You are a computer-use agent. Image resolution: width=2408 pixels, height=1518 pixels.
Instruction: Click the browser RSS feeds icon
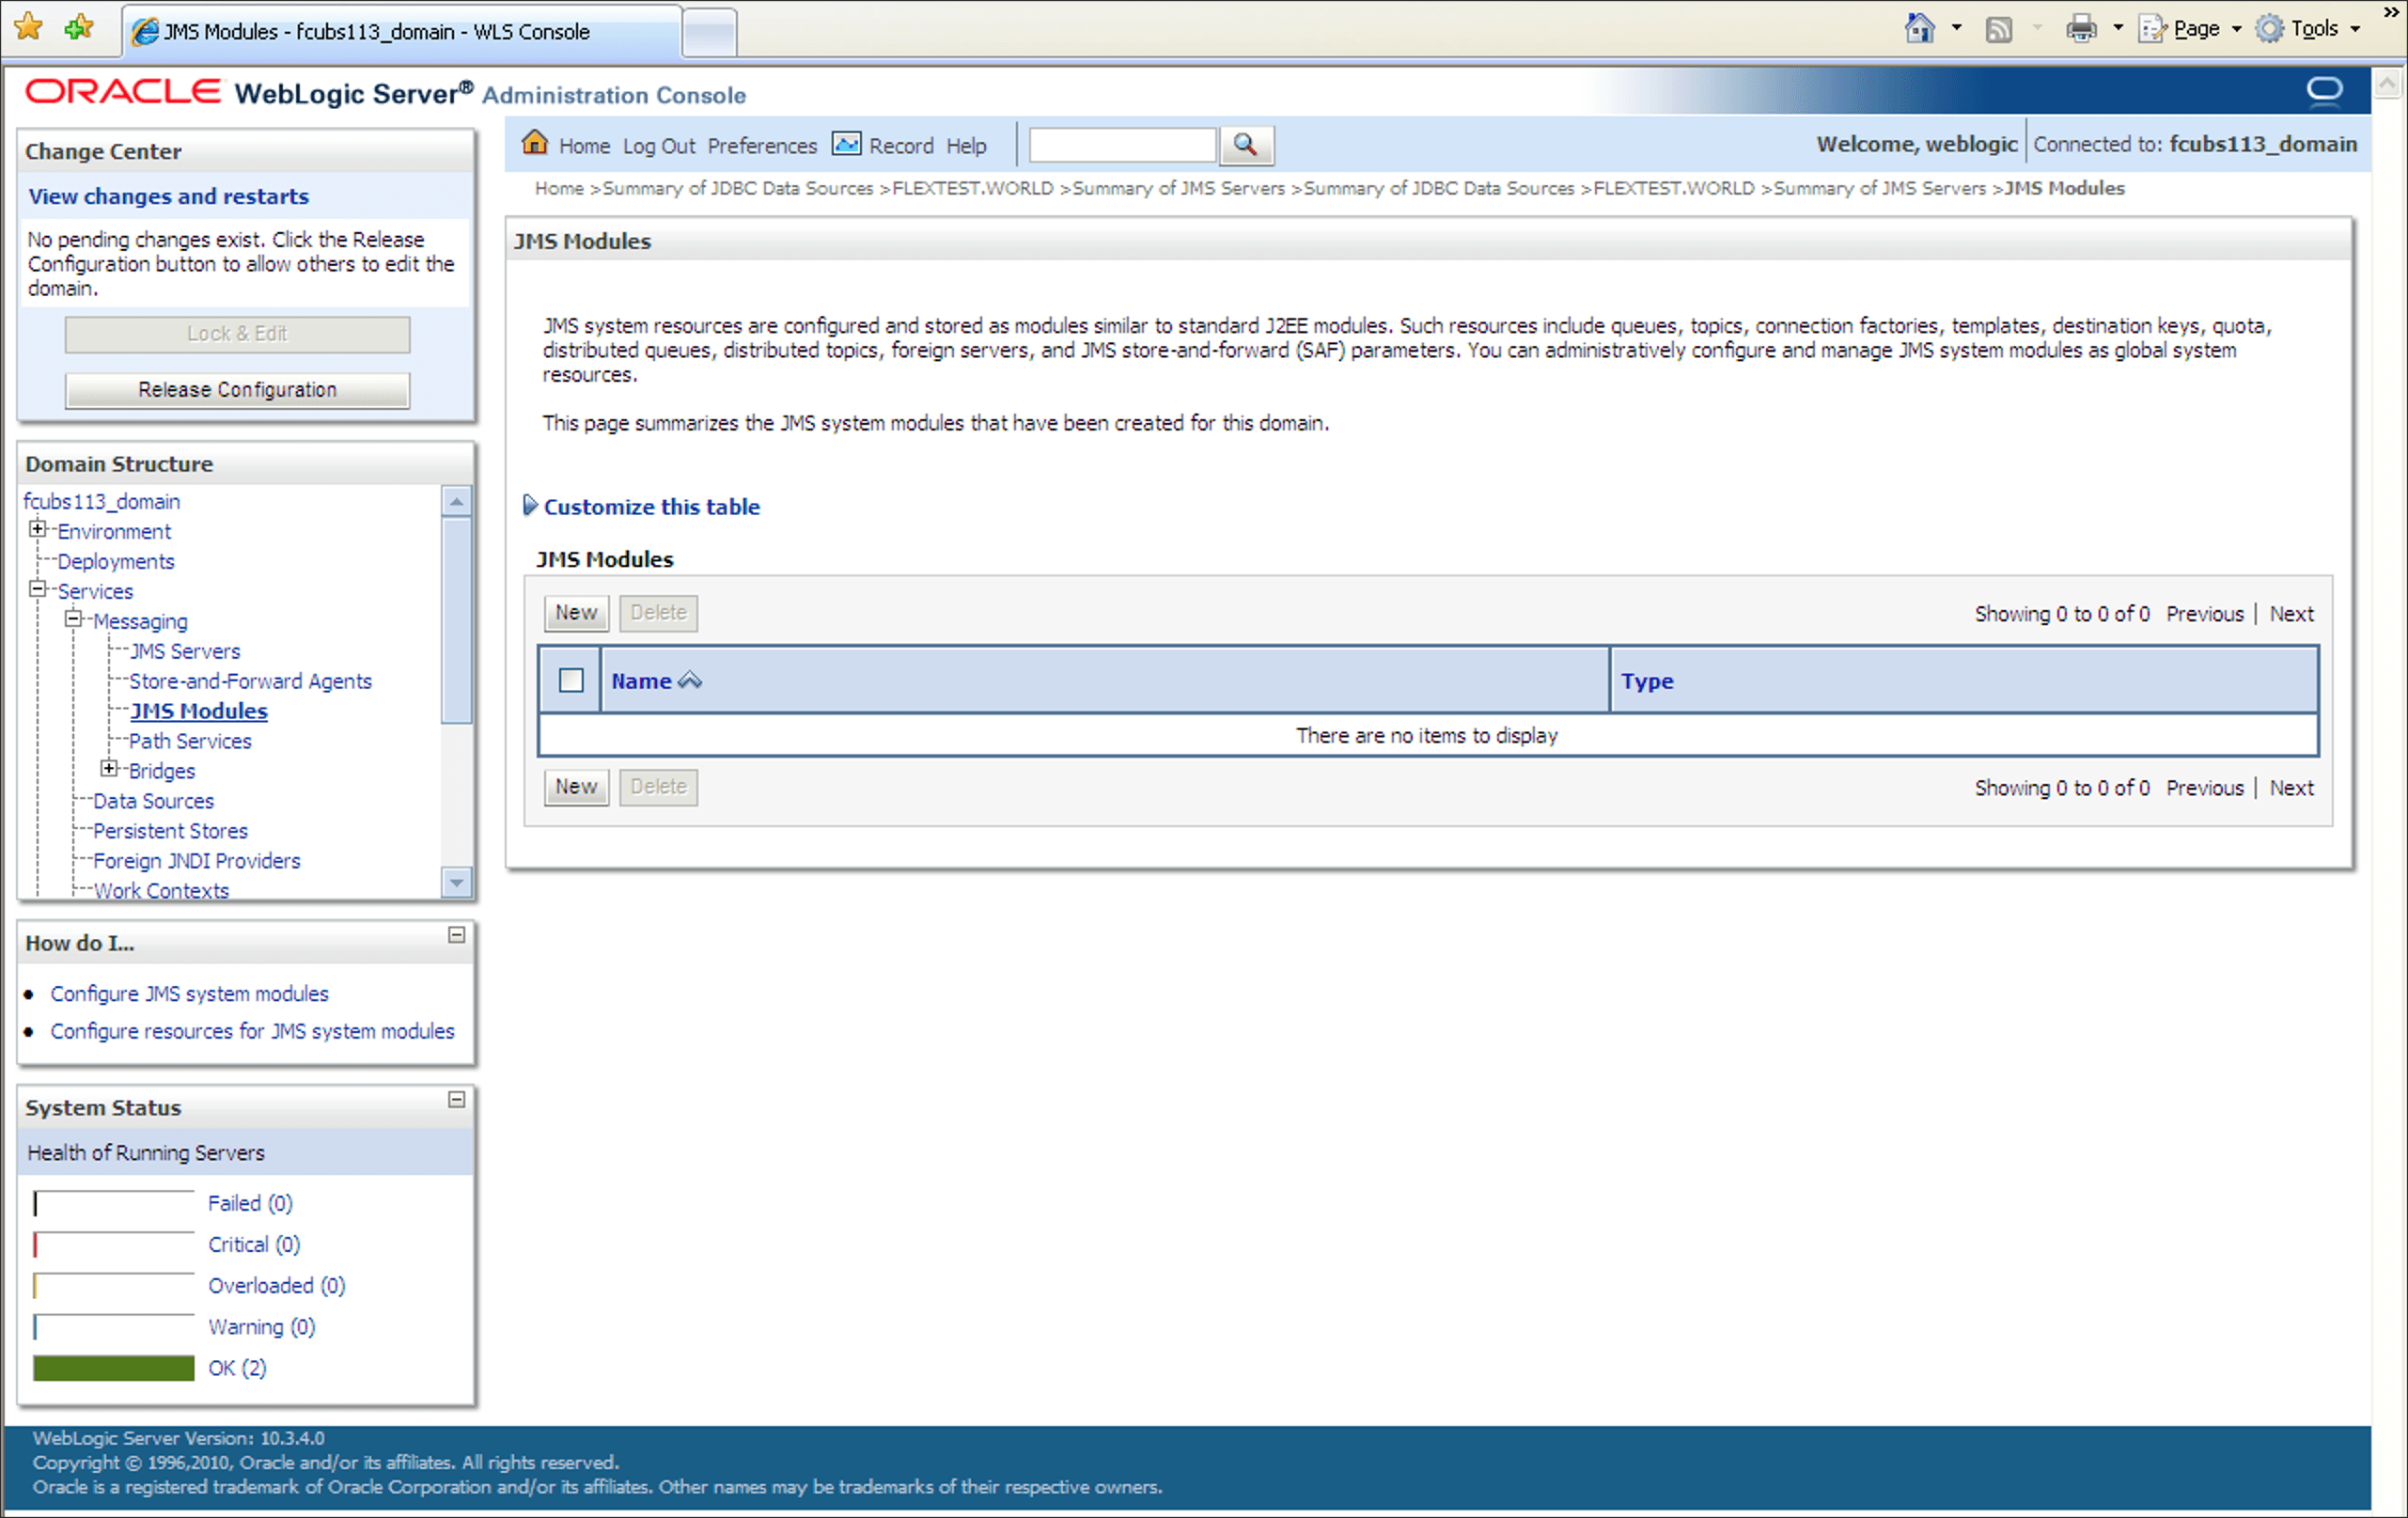(x=1998, y=29)
